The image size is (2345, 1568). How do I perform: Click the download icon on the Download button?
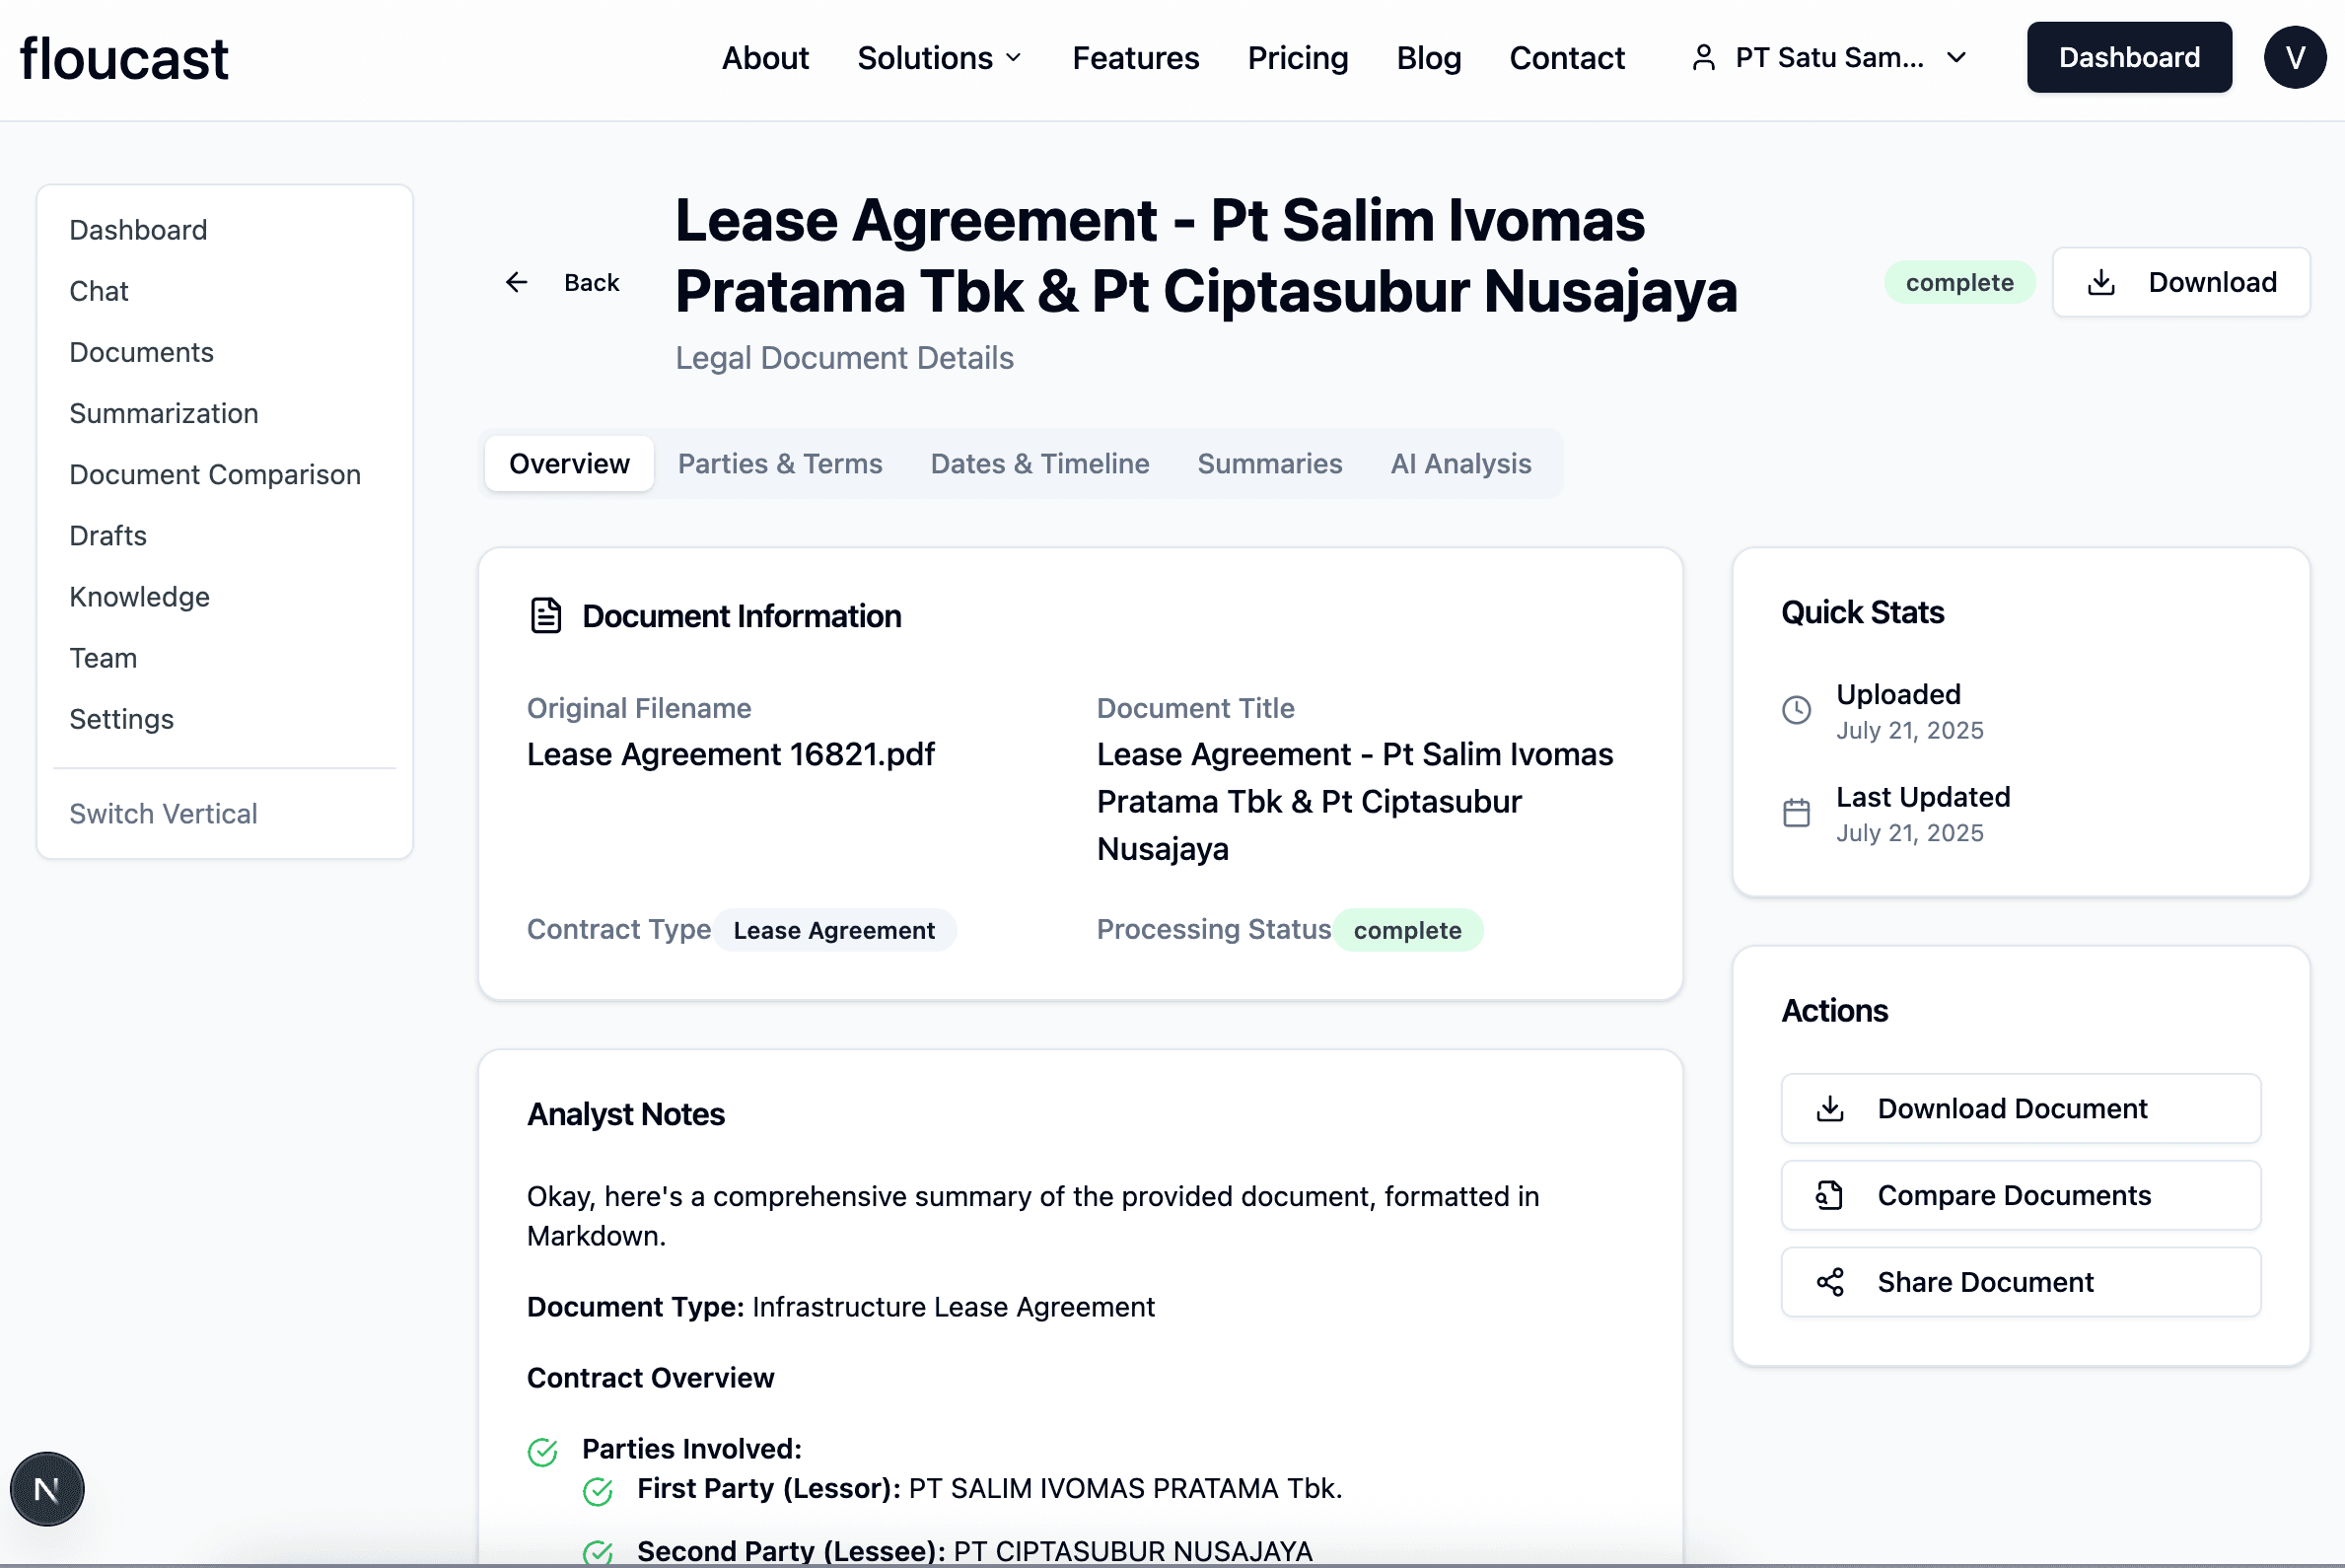(x=2101, y=282)
